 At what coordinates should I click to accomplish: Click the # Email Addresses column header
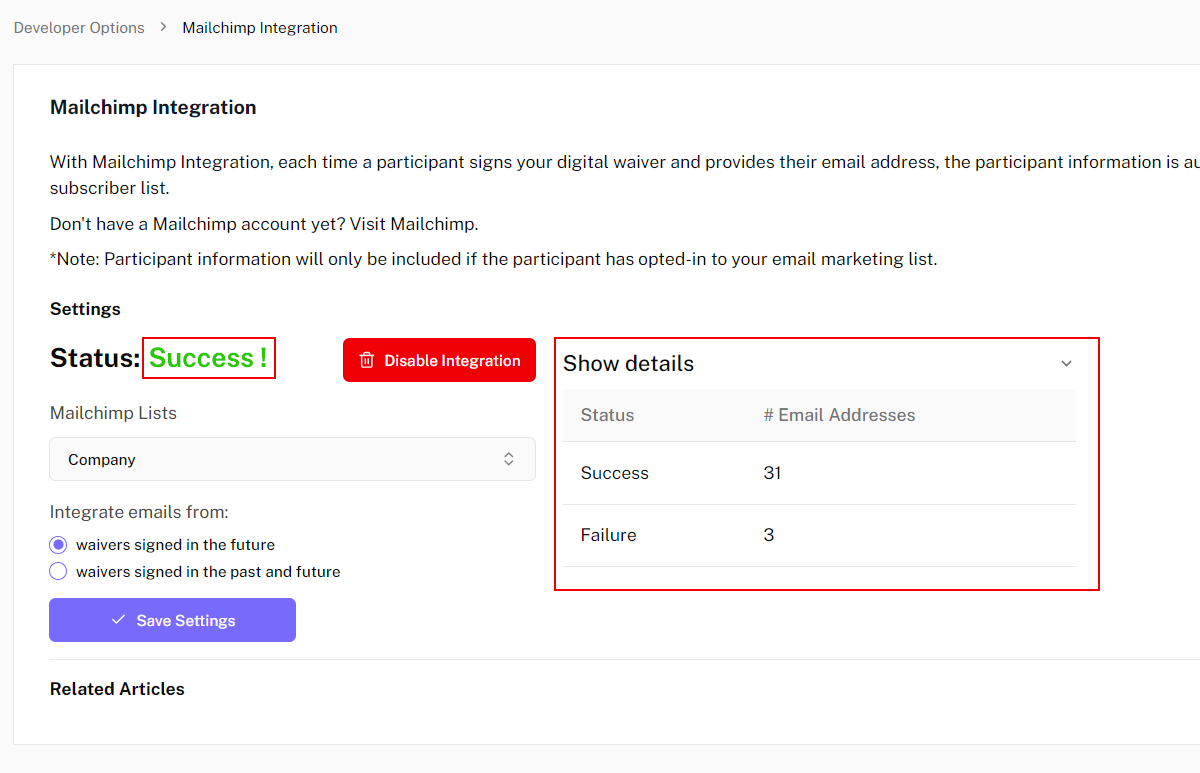pos(839,415)
